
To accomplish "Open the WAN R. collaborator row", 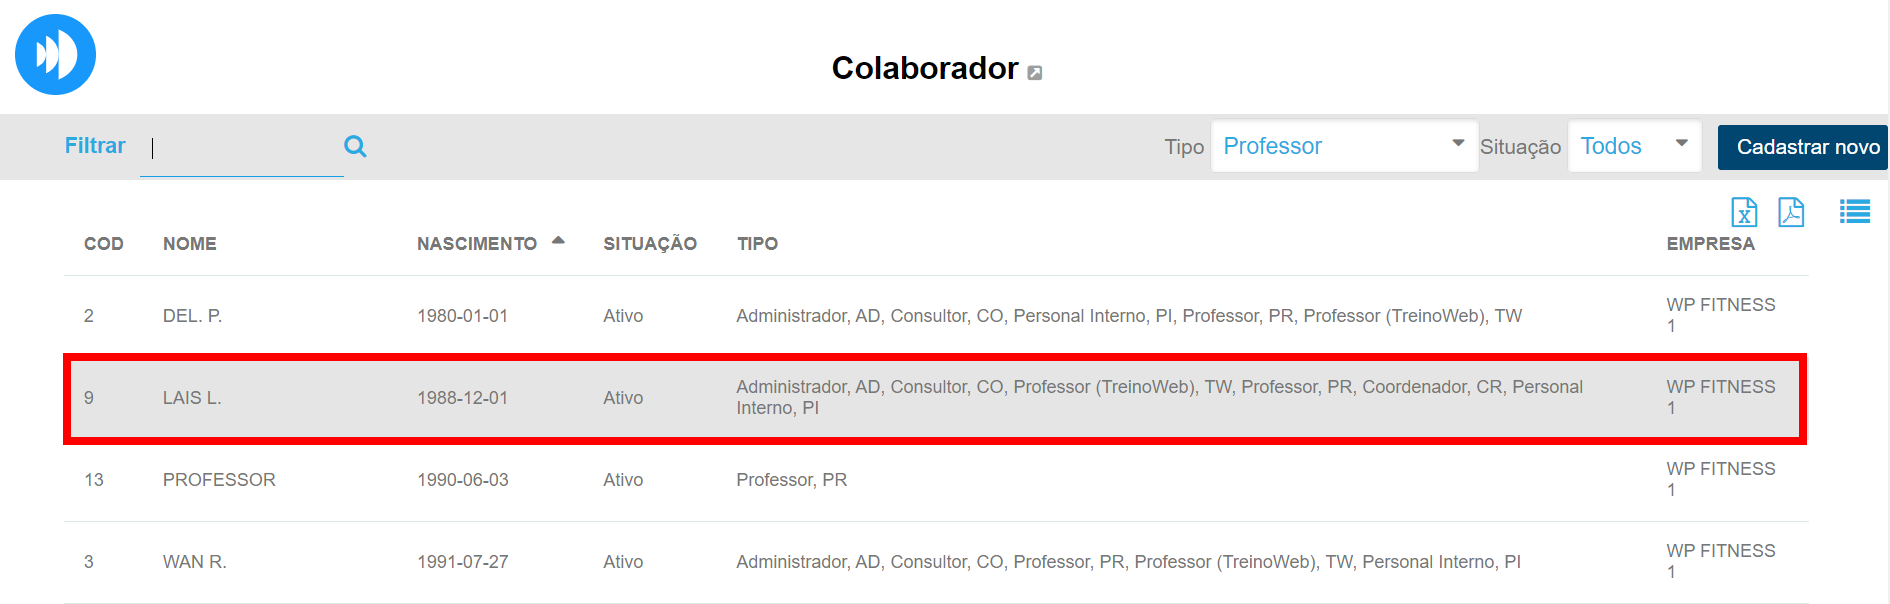I will tap(195, 562).
